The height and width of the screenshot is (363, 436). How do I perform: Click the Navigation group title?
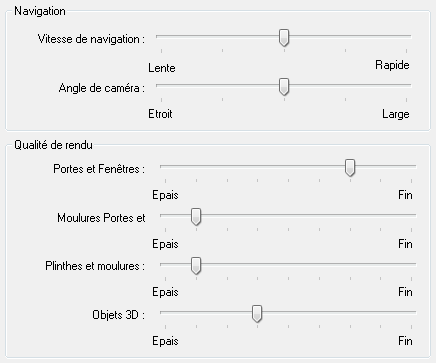coord(40,11)
